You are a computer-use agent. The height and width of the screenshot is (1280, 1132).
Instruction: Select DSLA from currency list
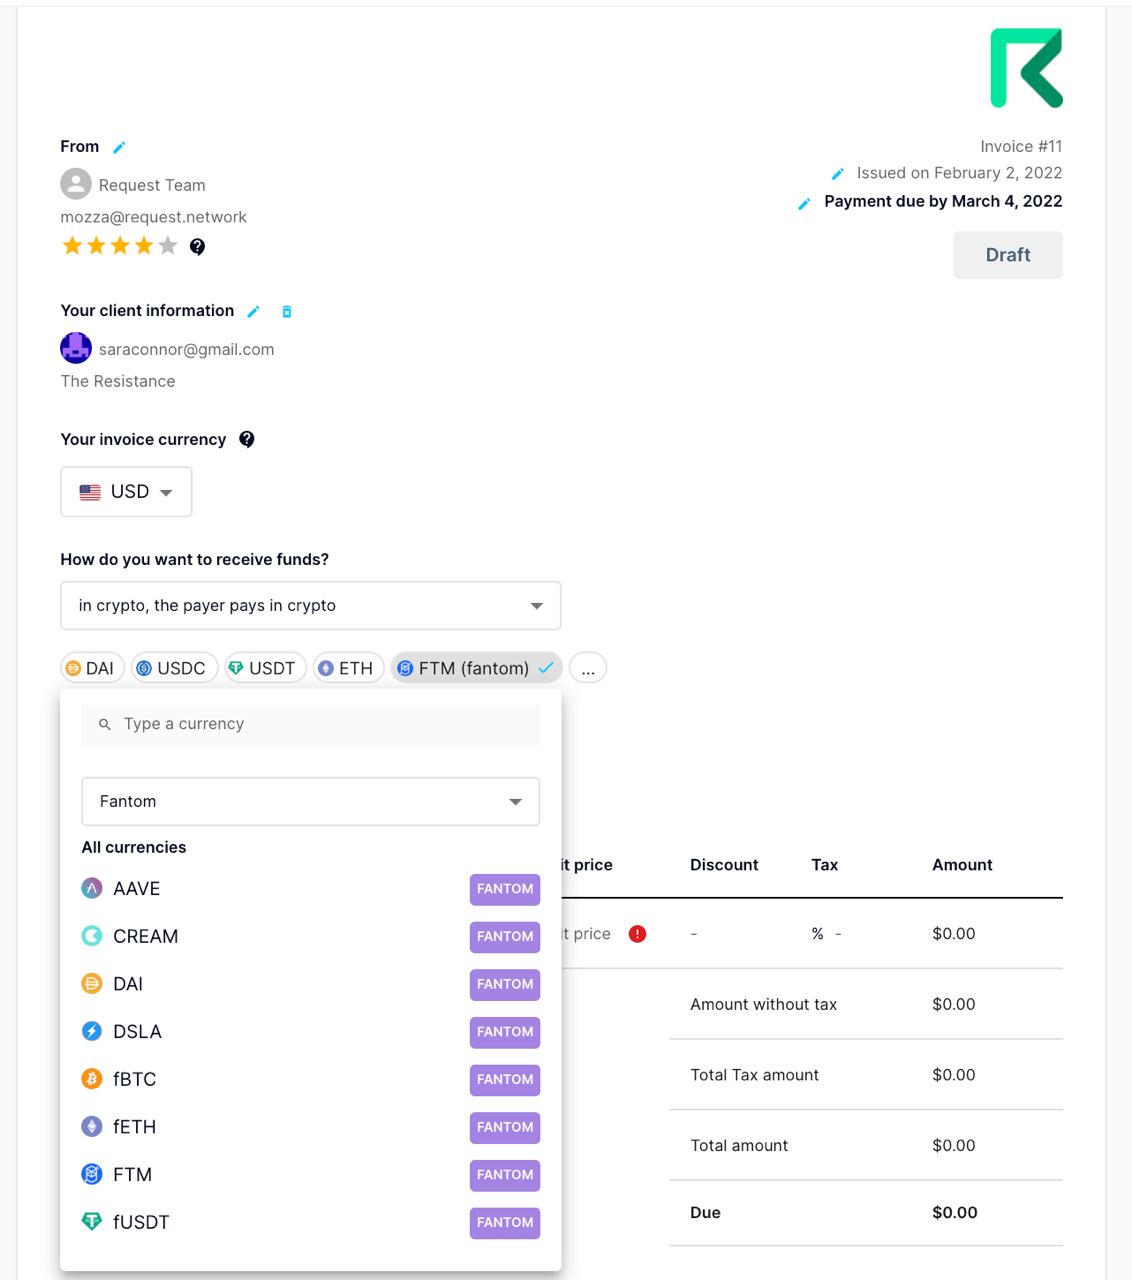pyautogui.click(x=311, y=1031)
